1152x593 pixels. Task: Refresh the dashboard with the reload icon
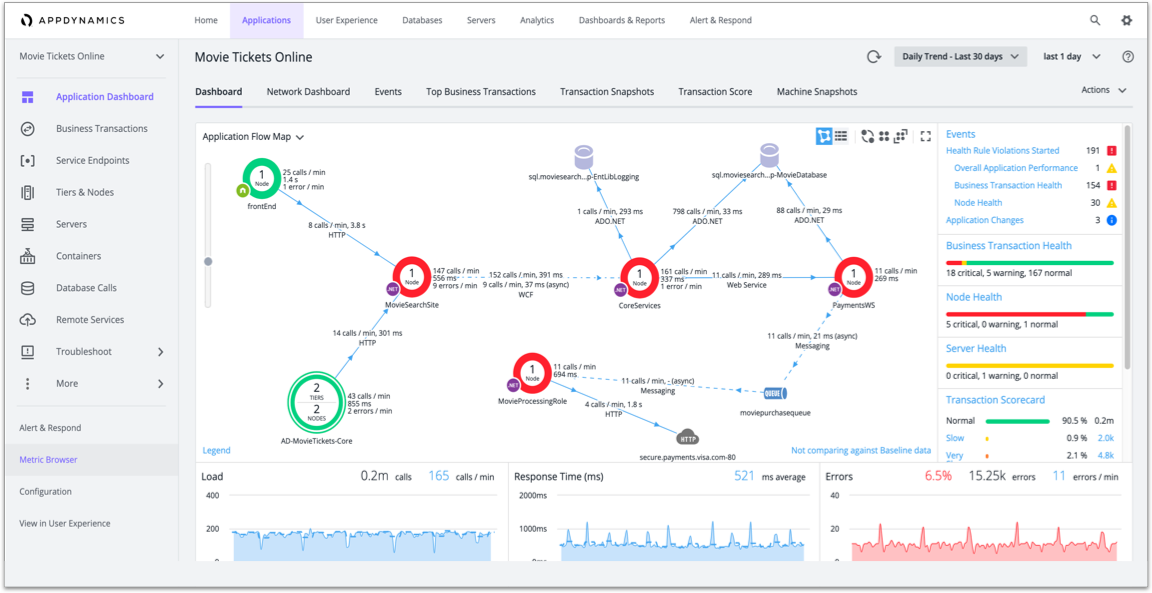click(872, 56)
